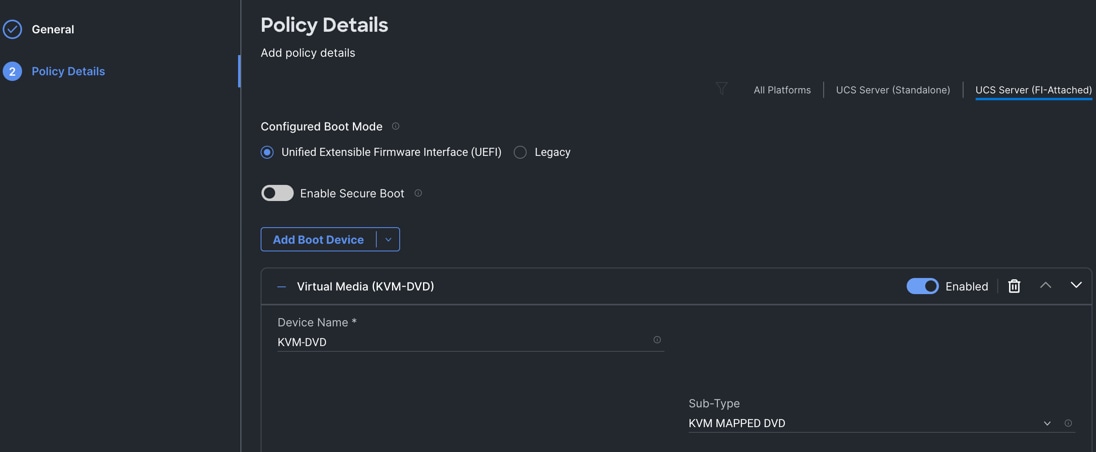Select the UEFI boot mode radio button

pos(267,152)
